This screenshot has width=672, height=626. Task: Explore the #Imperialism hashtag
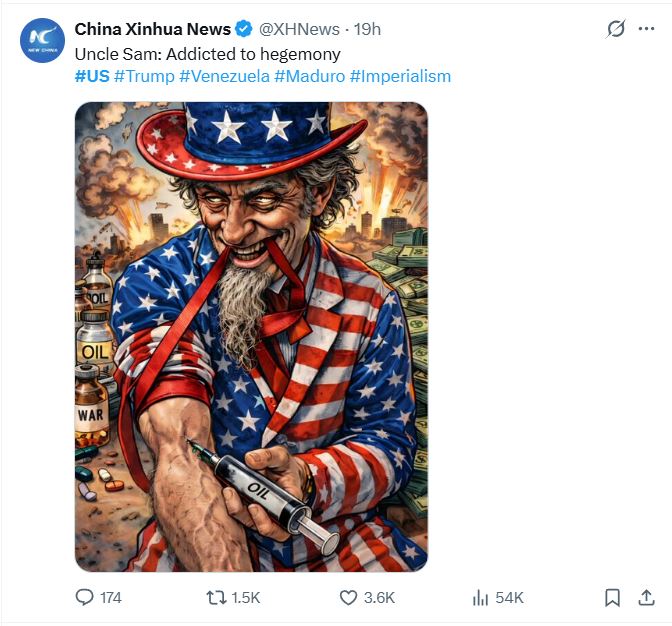click(400, 76)
